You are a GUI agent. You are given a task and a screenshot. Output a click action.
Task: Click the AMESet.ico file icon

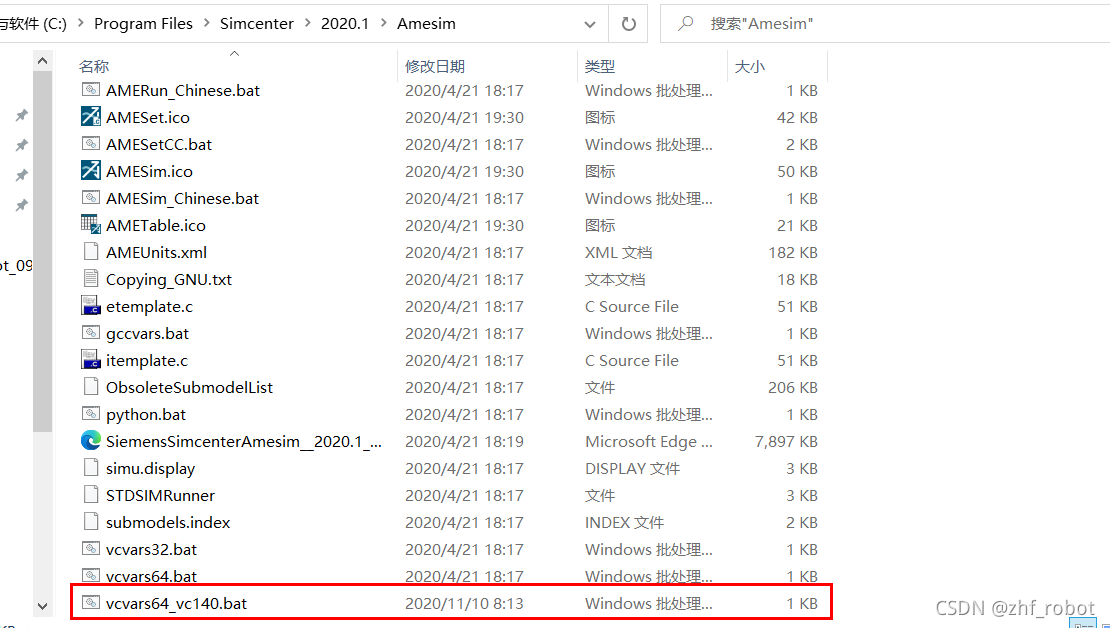coord(91,117)
